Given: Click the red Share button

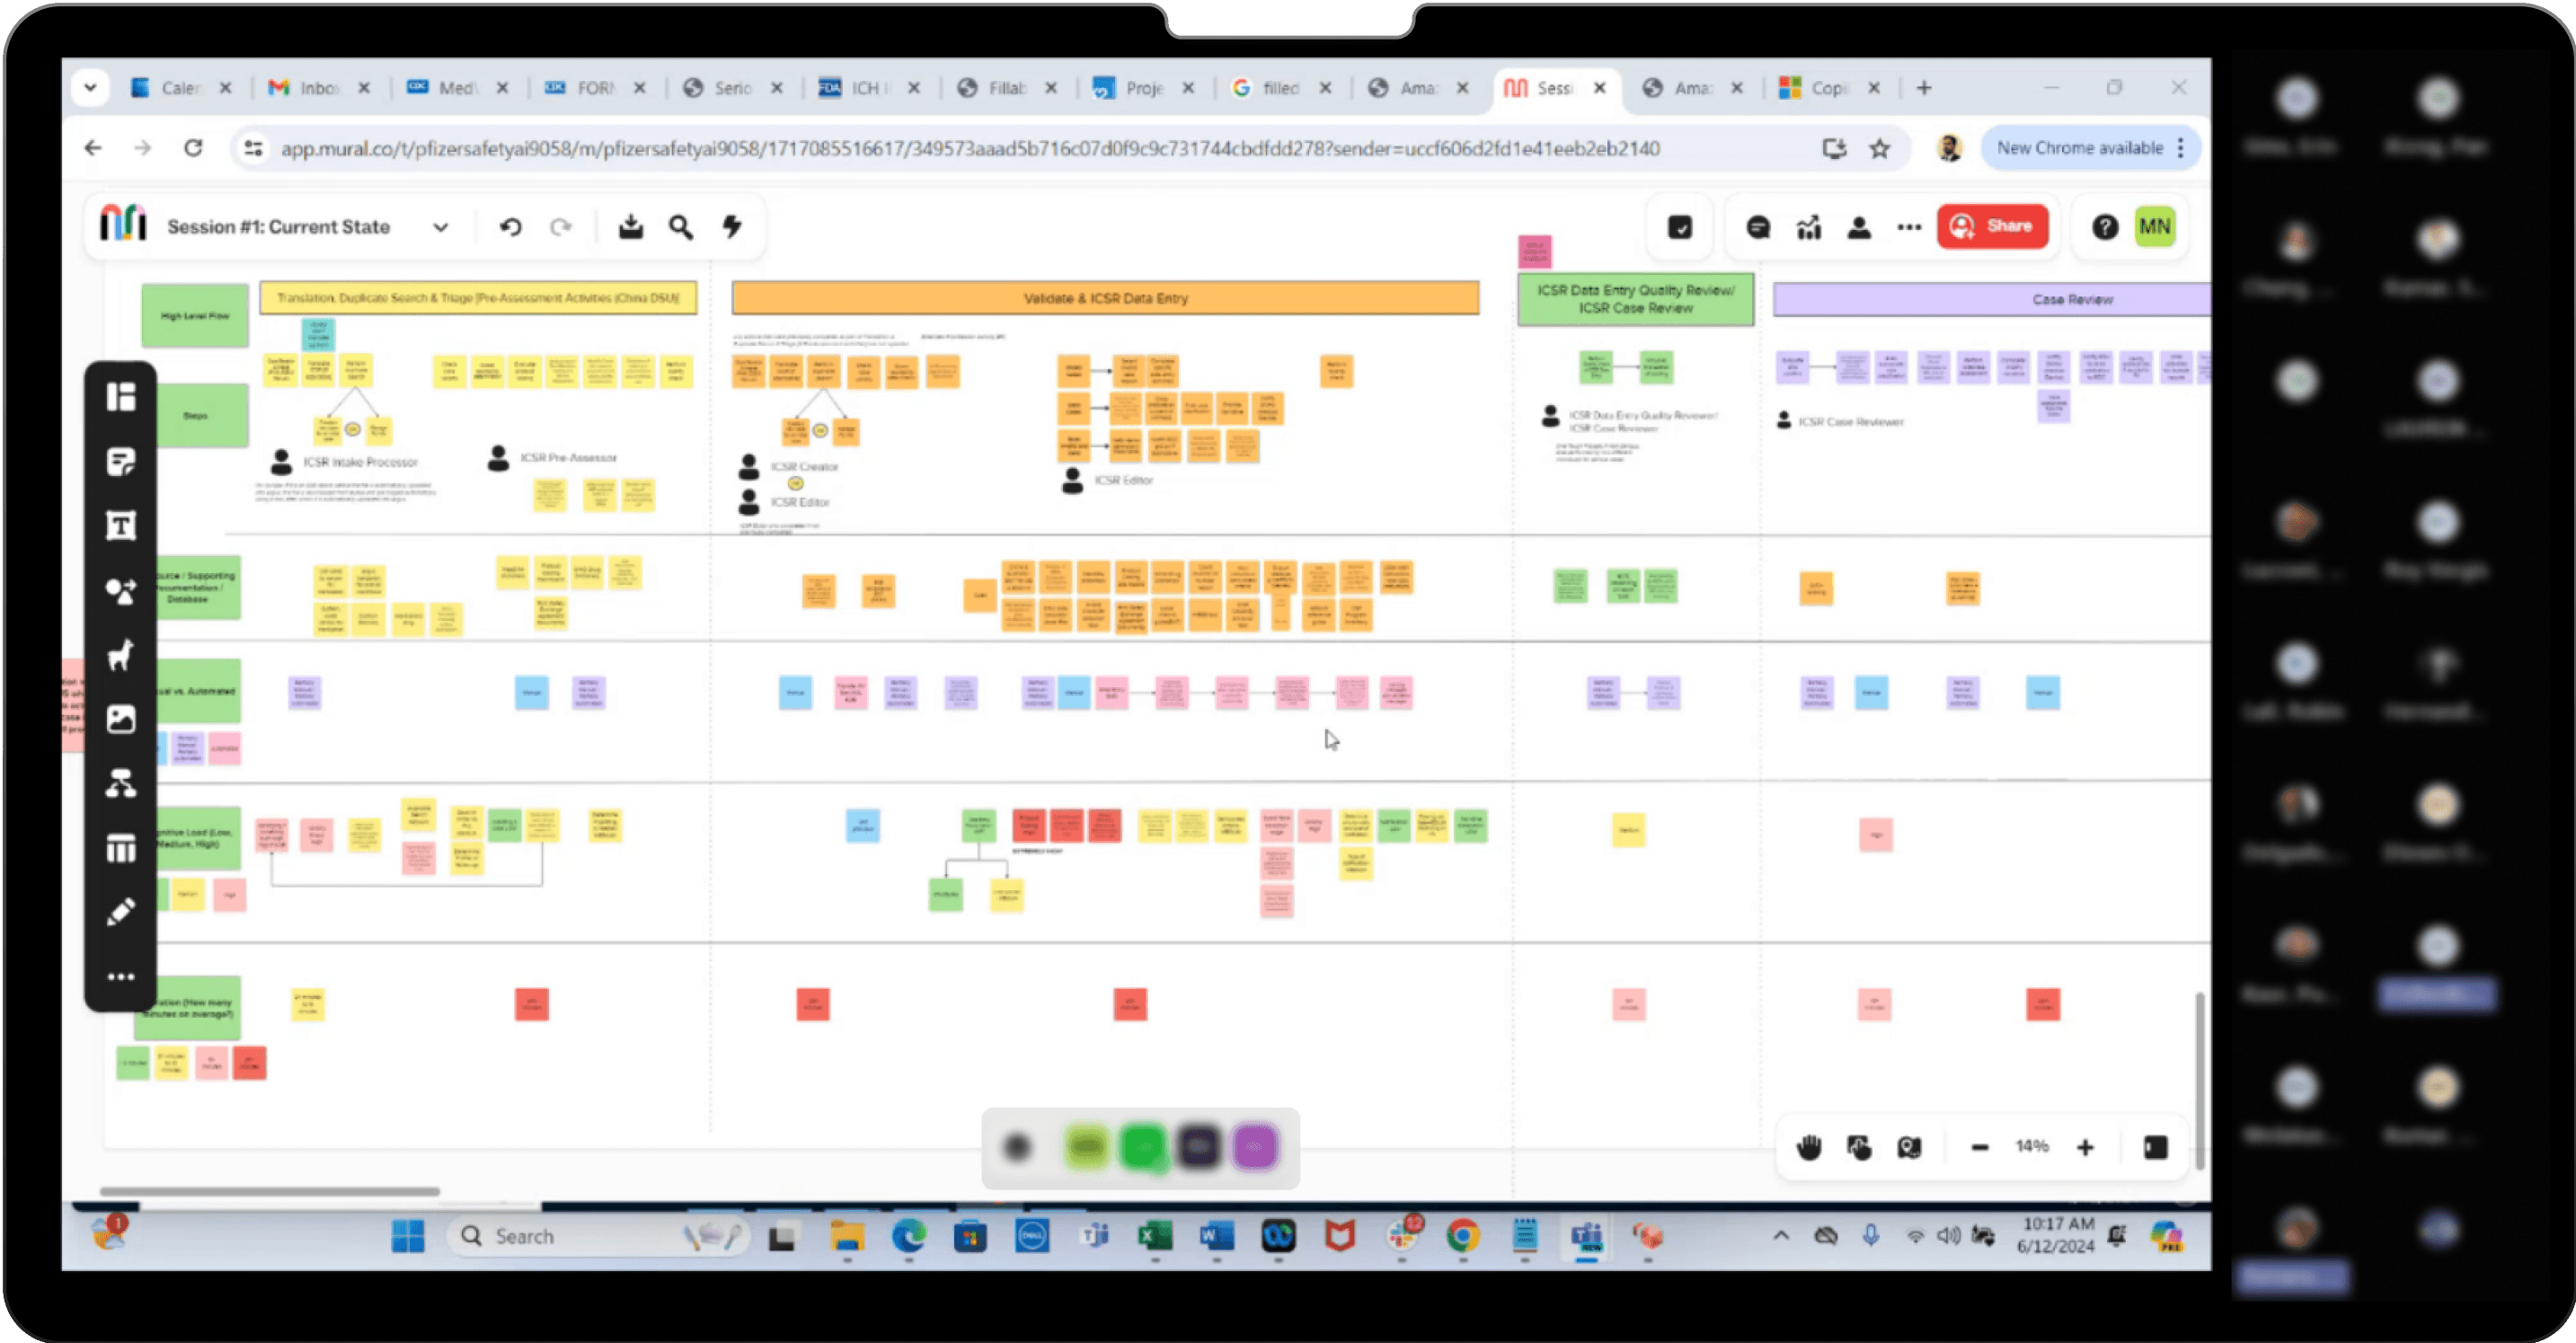Looking at the screenshot, I should 1992,226.
